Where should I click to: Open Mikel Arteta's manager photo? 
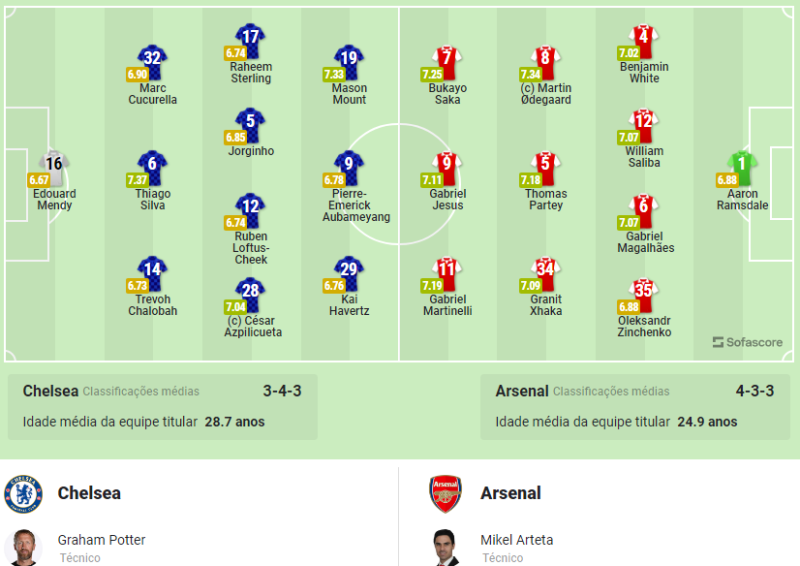click(446, 548)
